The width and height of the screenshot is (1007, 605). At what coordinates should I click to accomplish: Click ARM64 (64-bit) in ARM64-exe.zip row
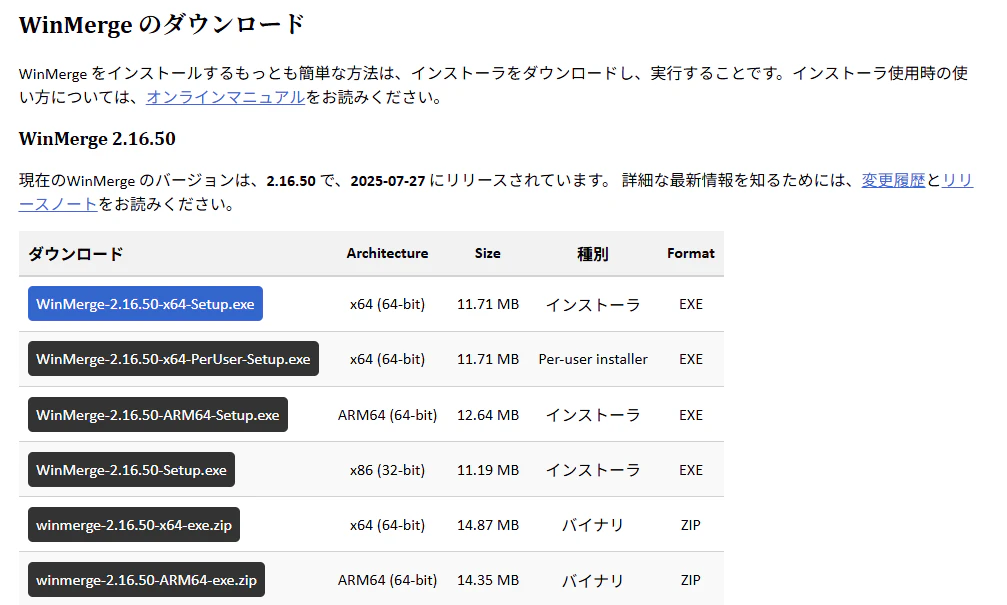[387, 580]
